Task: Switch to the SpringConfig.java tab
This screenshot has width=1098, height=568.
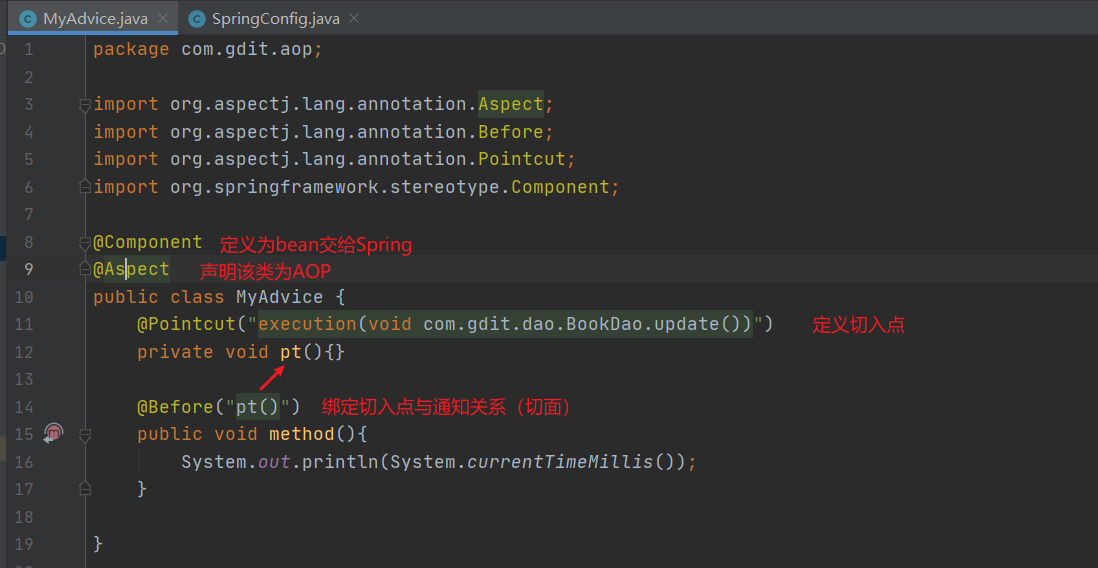Action: [x=275, y=19]
